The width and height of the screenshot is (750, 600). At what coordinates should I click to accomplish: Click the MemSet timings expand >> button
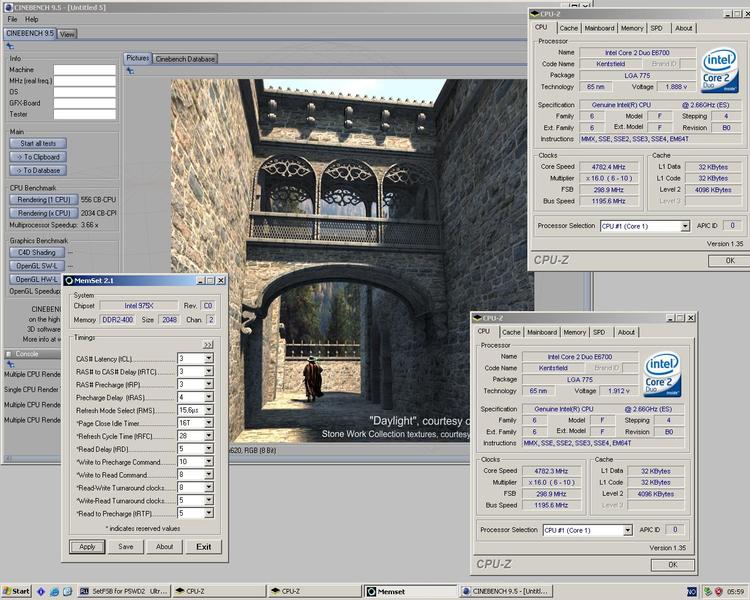(208, 344)
